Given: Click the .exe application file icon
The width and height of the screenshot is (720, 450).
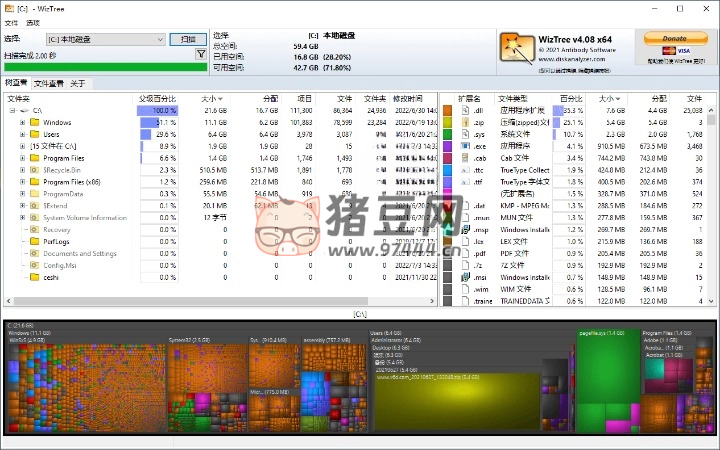Looking at the screenshot, I should click(x=467, y=146).
